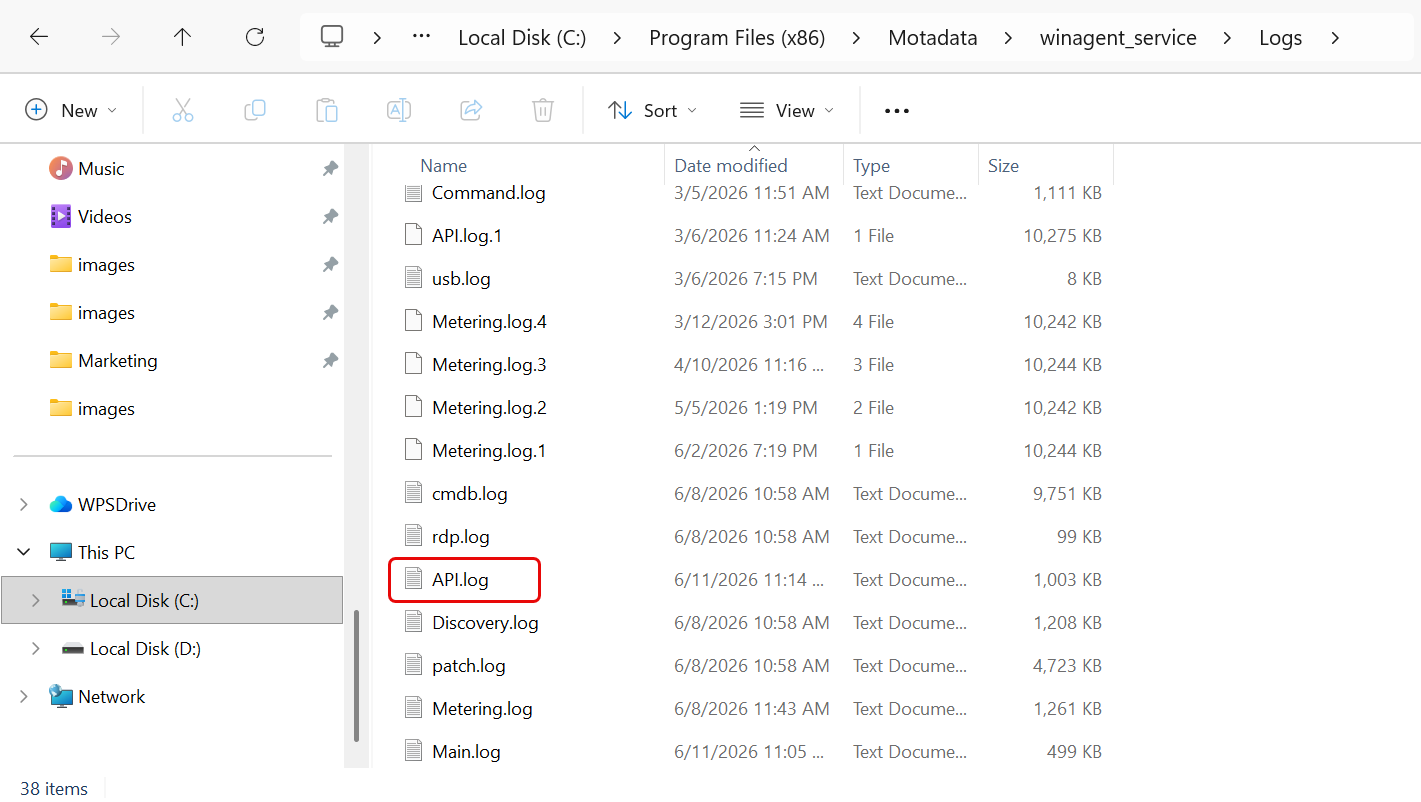Viewport: 1421px width, 802px height.
Task: Click the Rename icon in toolbar
Action: click(399, 110)
